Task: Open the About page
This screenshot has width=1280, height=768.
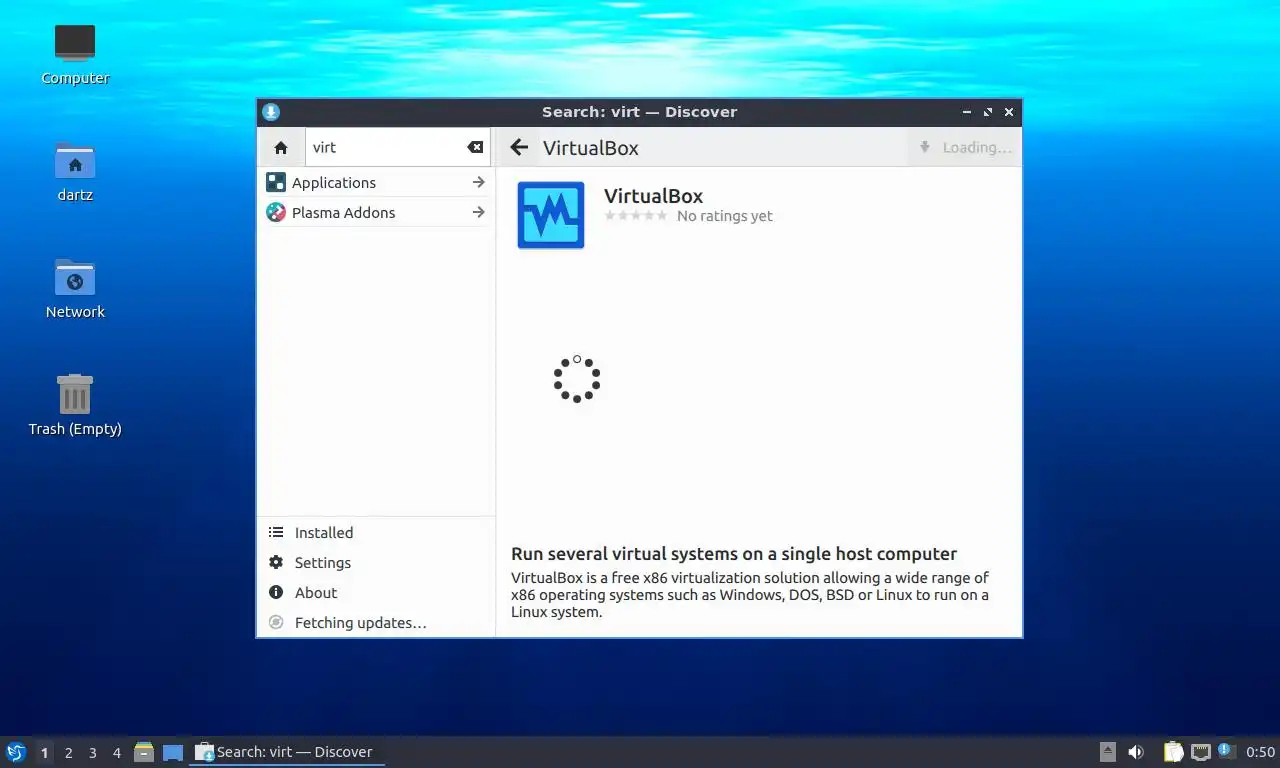Action: point(375,593)
